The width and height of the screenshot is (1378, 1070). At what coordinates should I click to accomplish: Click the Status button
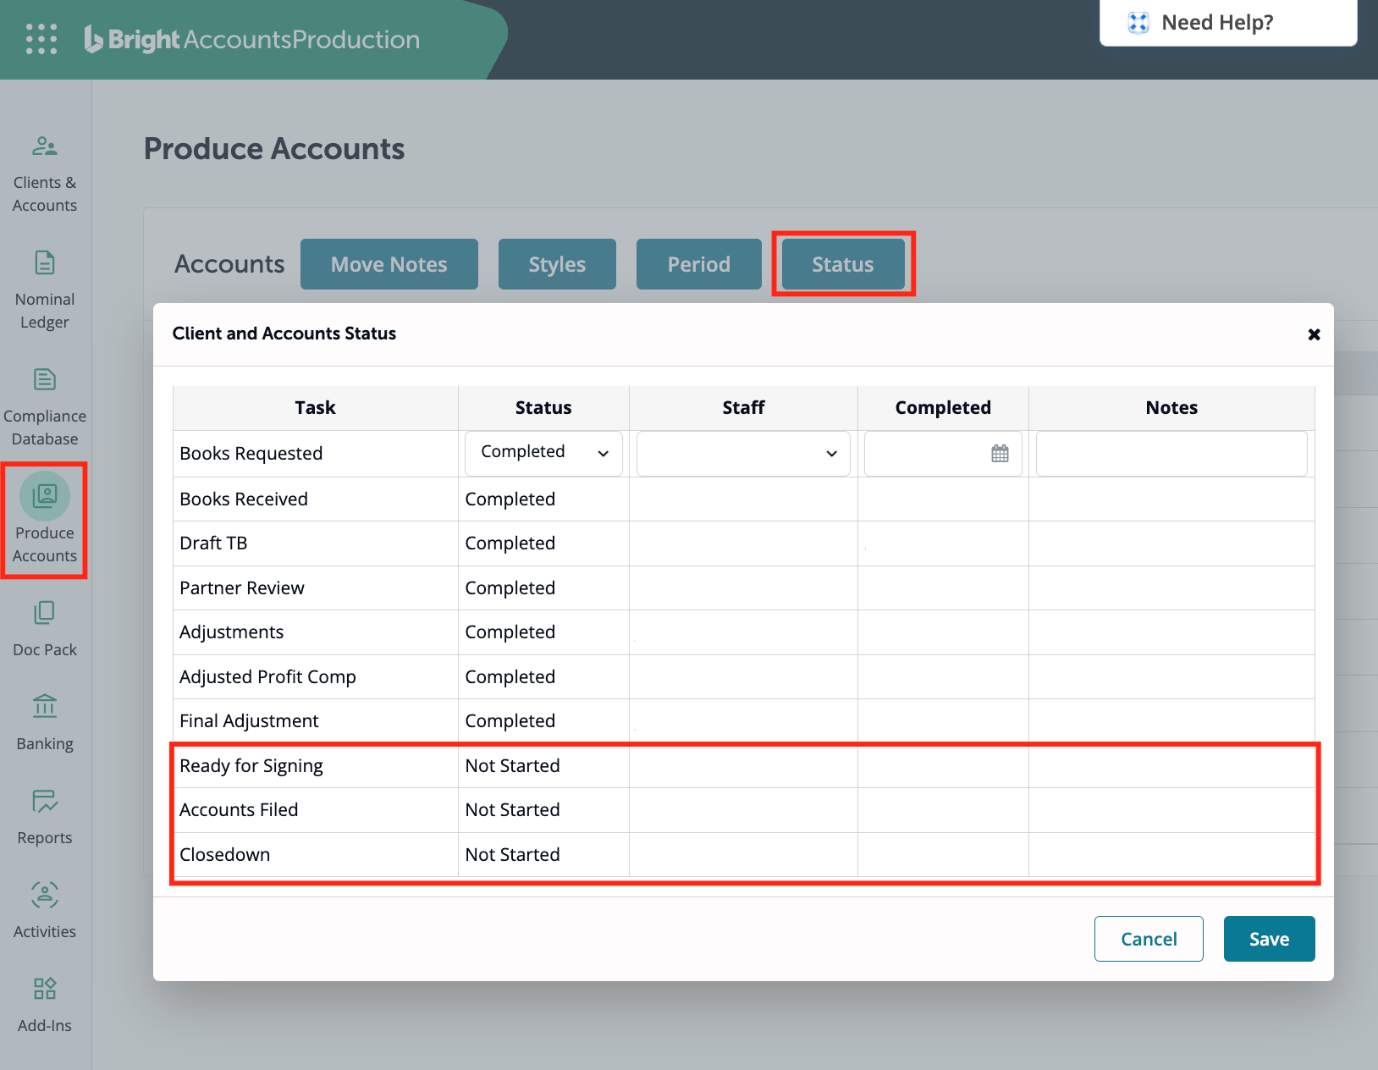click(843, 264)
